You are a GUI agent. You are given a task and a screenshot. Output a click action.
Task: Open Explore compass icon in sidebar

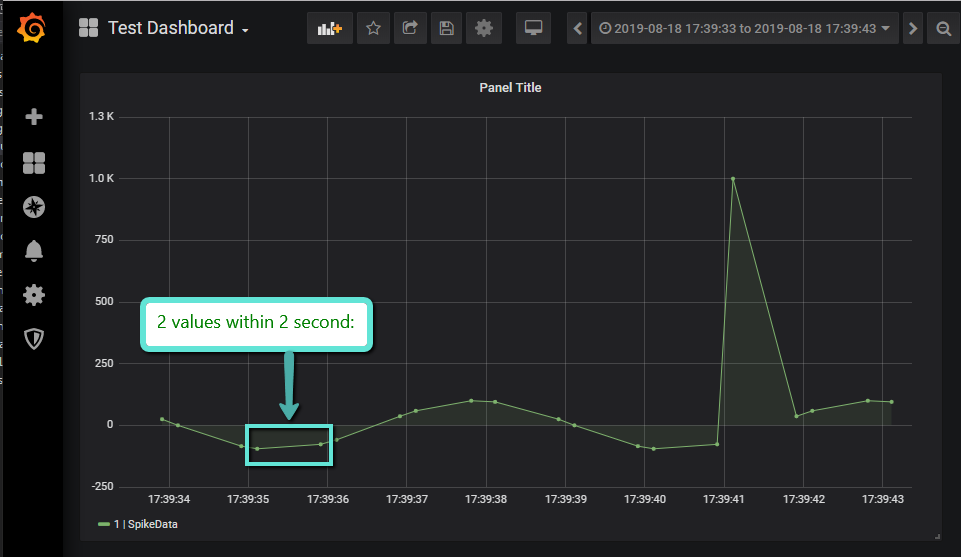point(34,207)
